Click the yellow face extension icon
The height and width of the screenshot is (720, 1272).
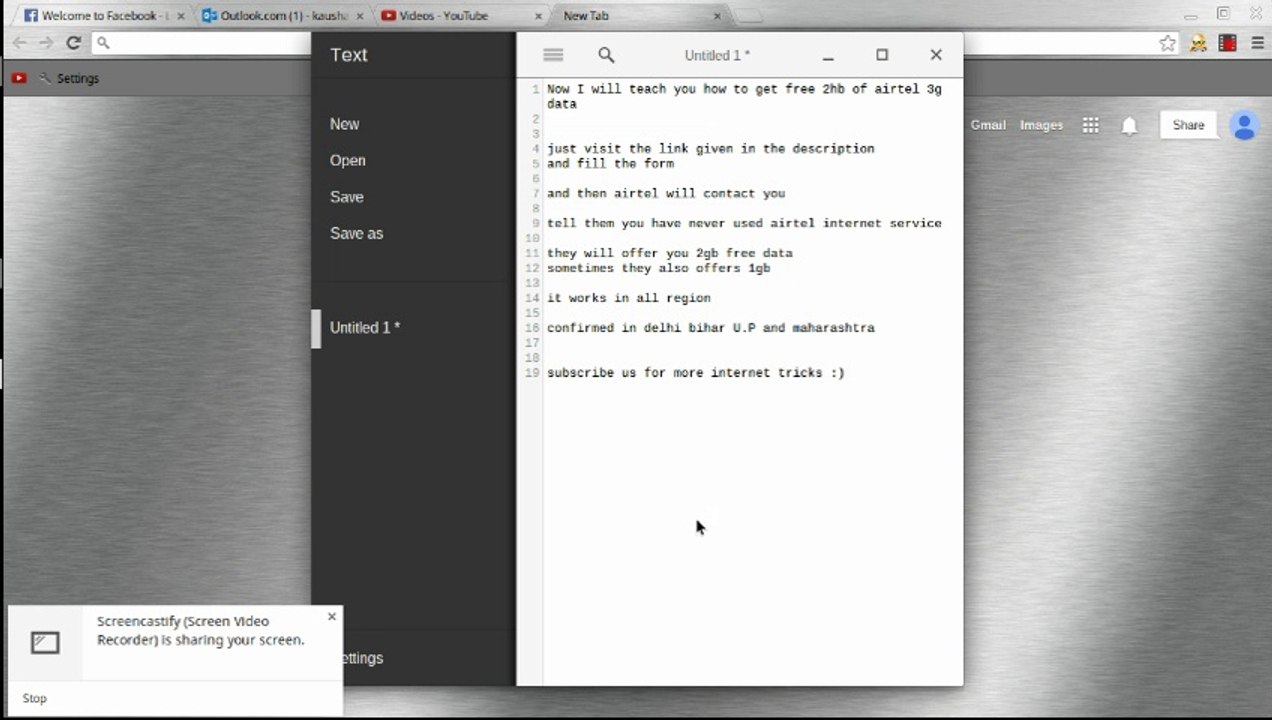click(x=1198, y=43)
